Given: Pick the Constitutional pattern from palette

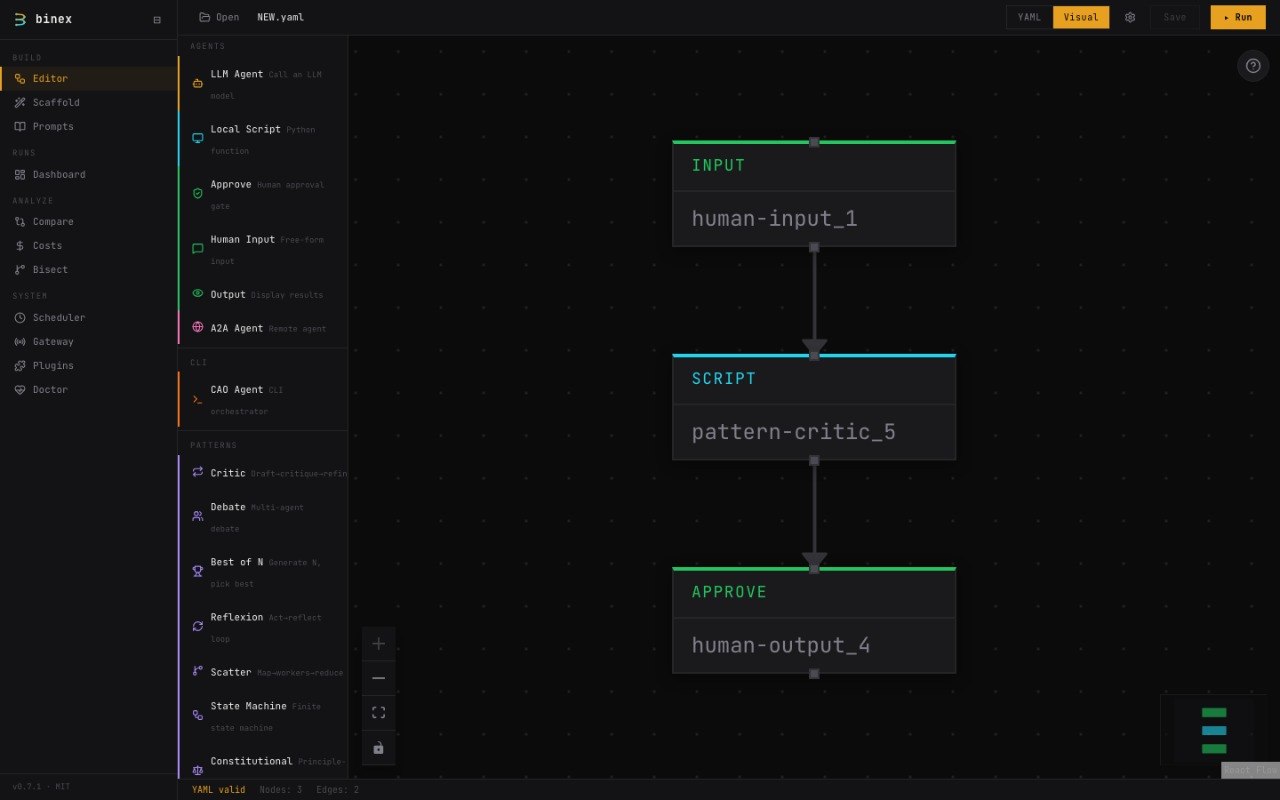Looking at the screenshot, I should coord(263,761).
